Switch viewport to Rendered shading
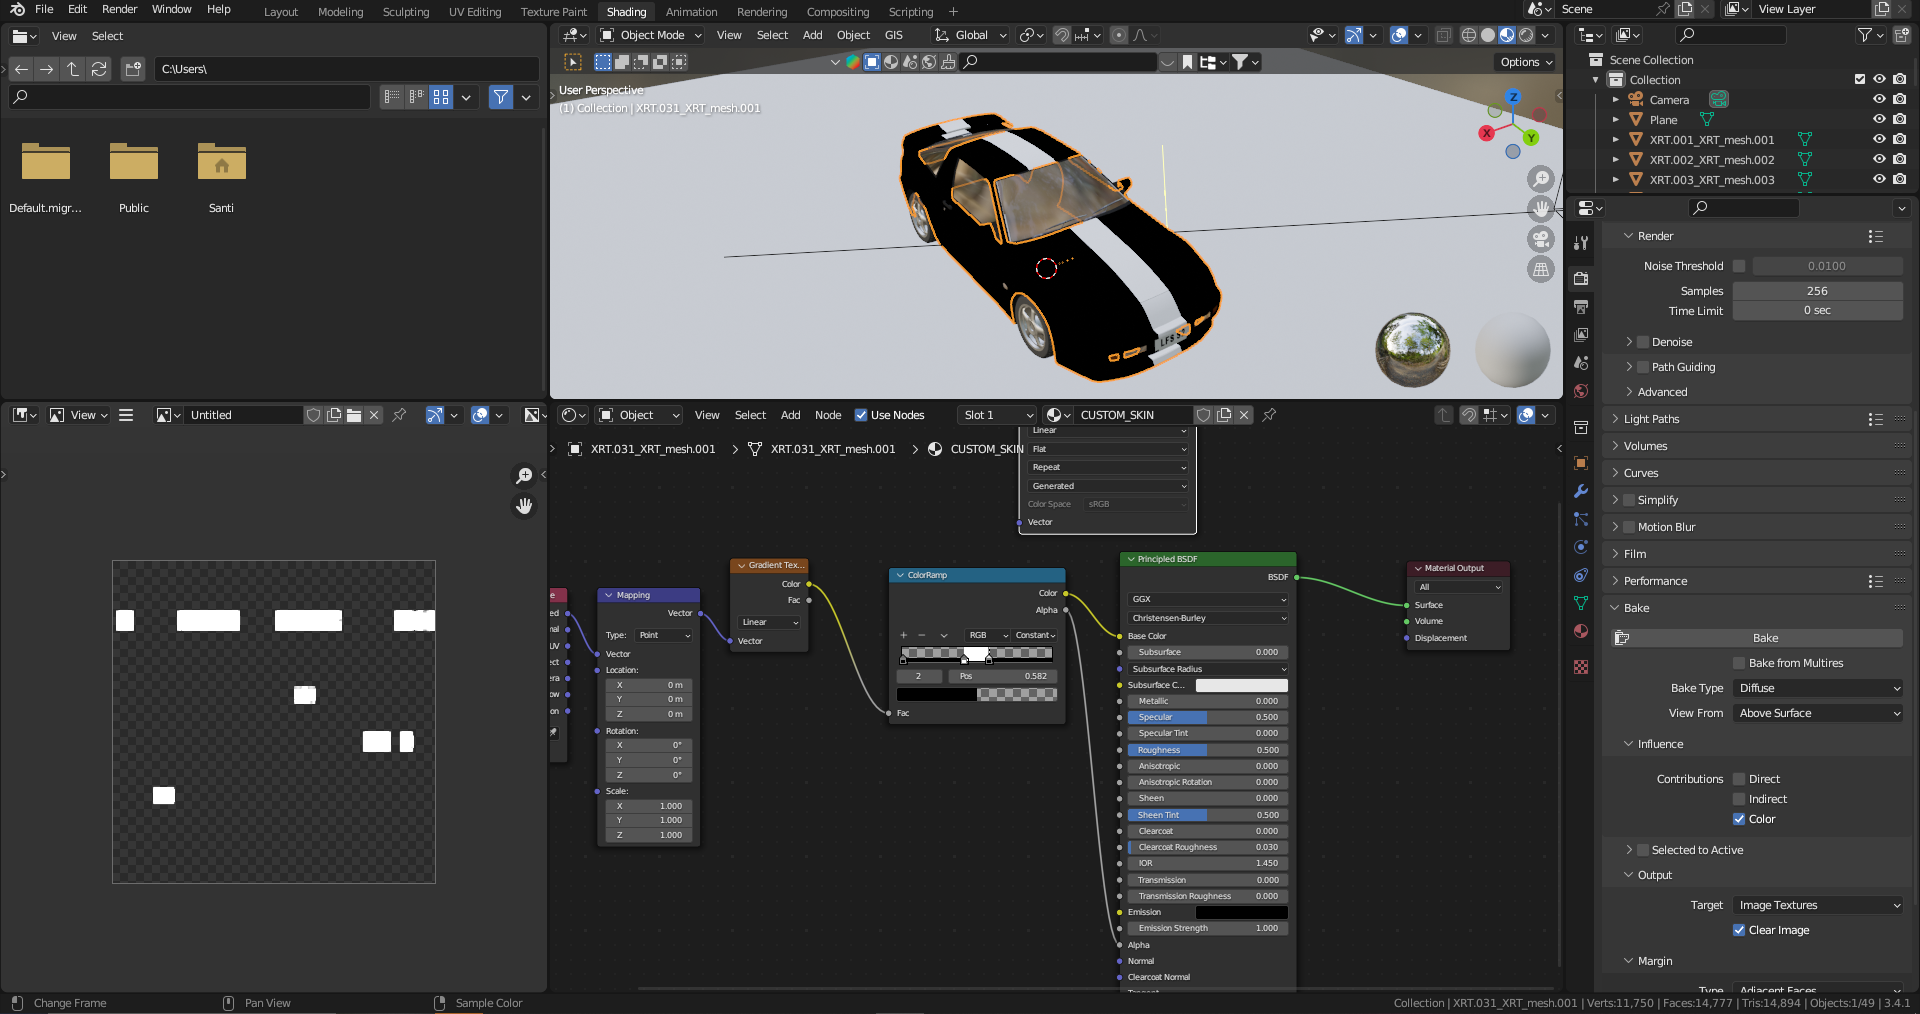 1526,35
